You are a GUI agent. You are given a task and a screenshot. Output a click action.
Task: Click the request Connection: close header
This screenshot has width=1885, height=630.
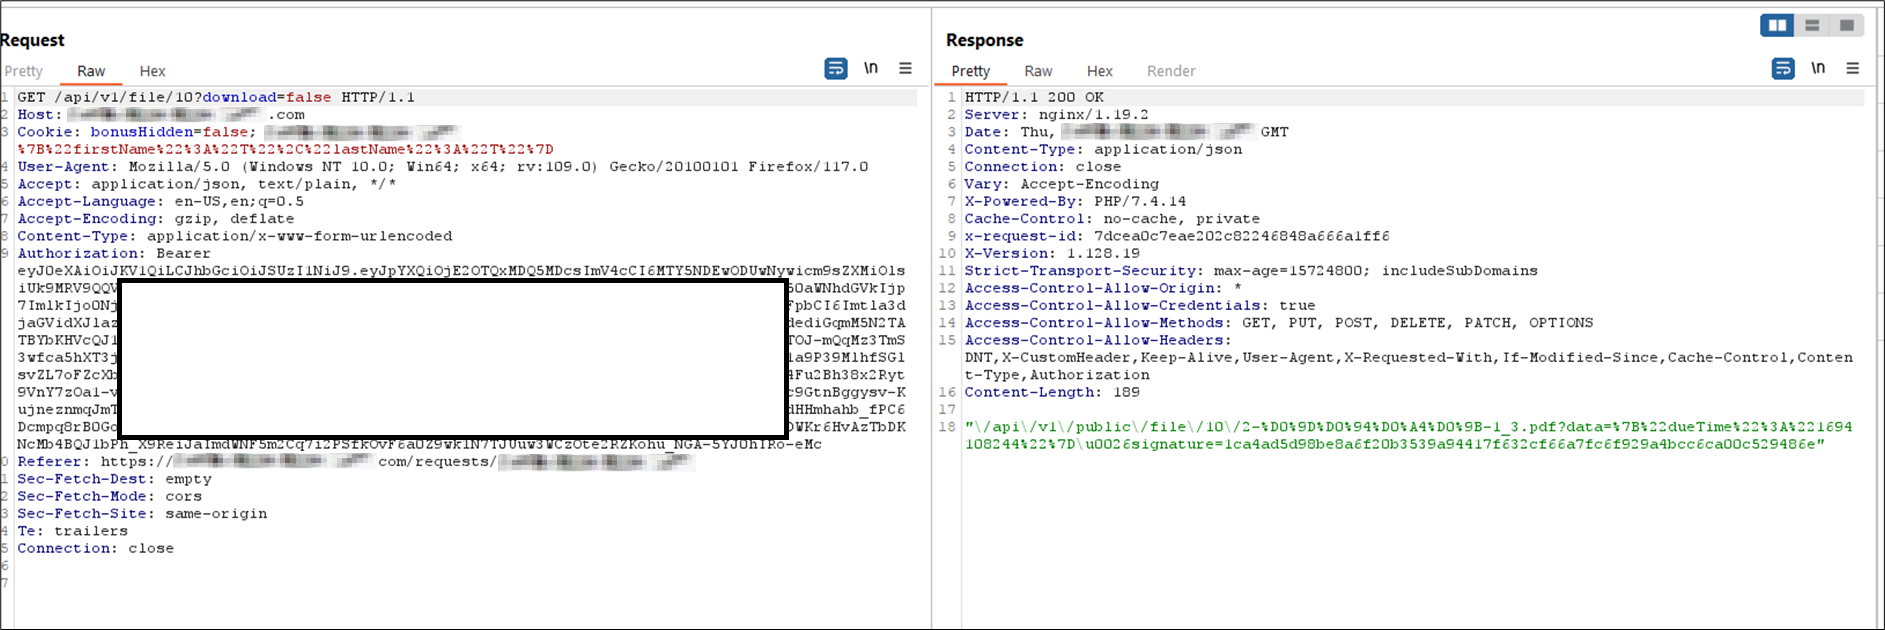[x=96, y=548]
